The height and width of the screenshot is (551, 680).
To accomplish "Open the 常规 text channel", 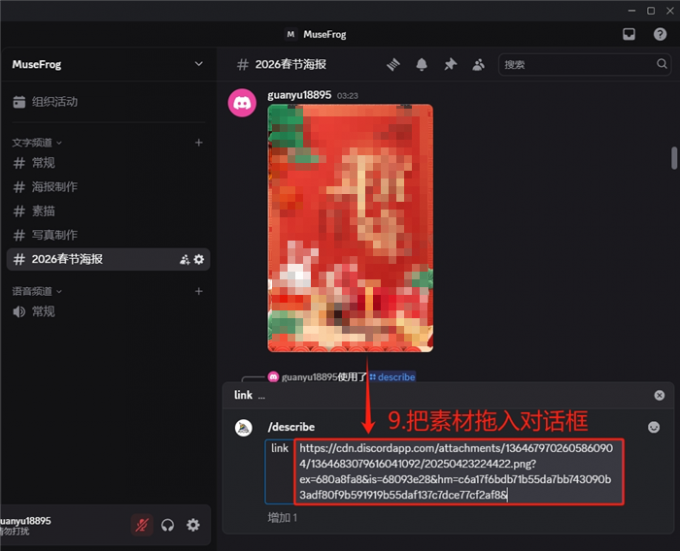I will (108, 163).
